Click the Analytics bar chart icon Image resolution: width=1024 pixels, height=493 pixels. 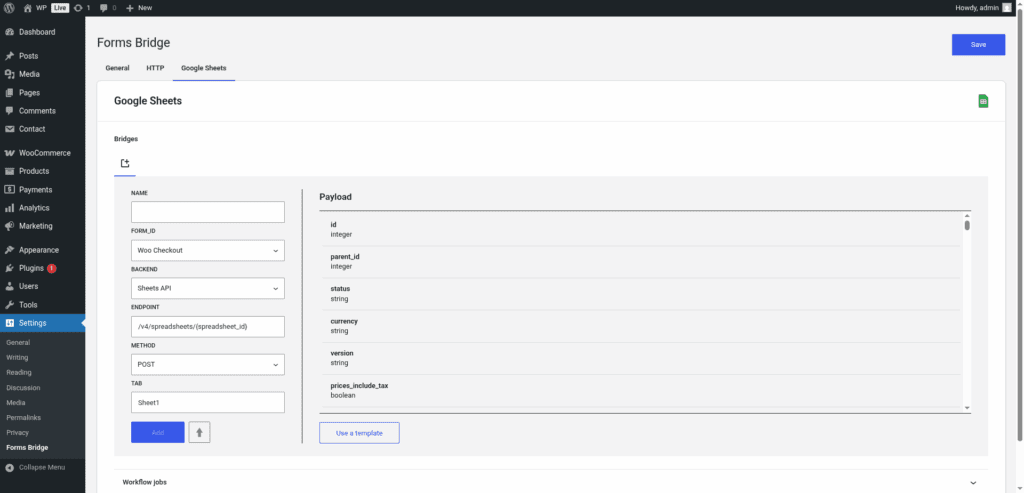click(x=9, y=208)
